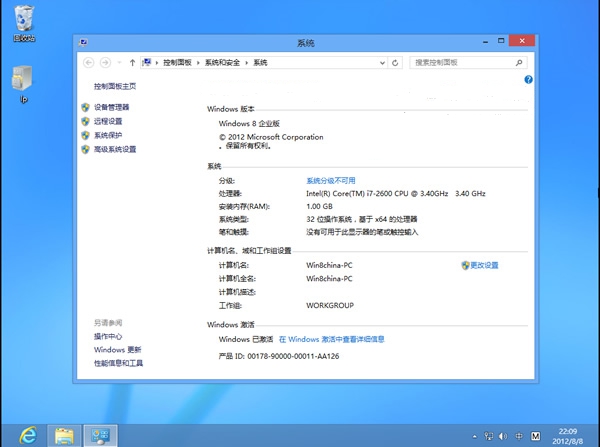The image size is (600, 447).
Task: Select 系统和安全 in the breadcrumb path
Action: 224,62
